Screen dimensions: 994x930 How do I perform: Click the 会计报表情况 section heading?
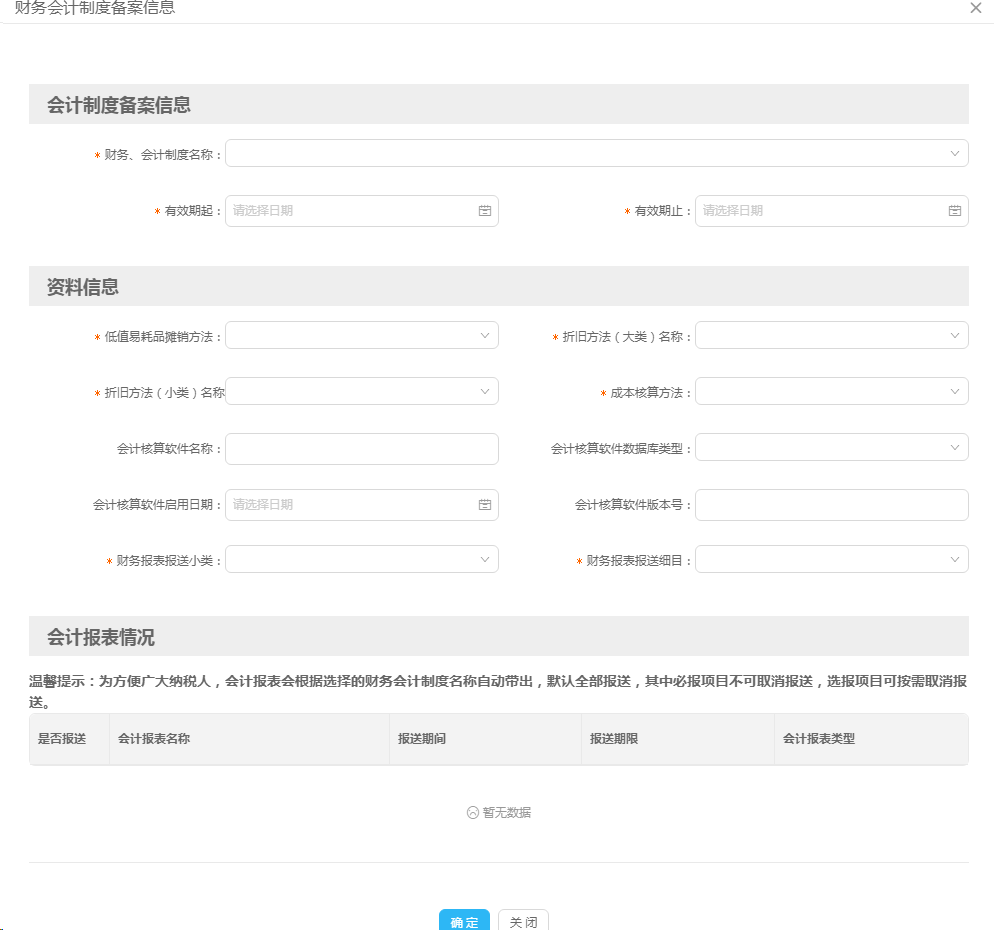coord(101,637)
